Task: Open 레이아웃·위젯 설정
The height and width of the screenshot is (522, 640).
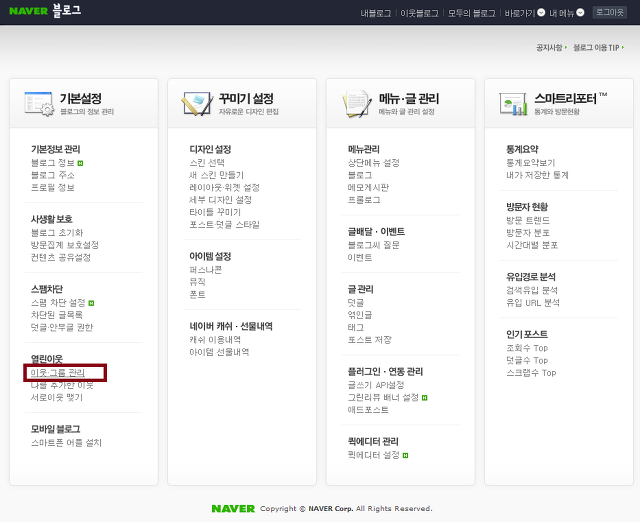Action: 224,188
